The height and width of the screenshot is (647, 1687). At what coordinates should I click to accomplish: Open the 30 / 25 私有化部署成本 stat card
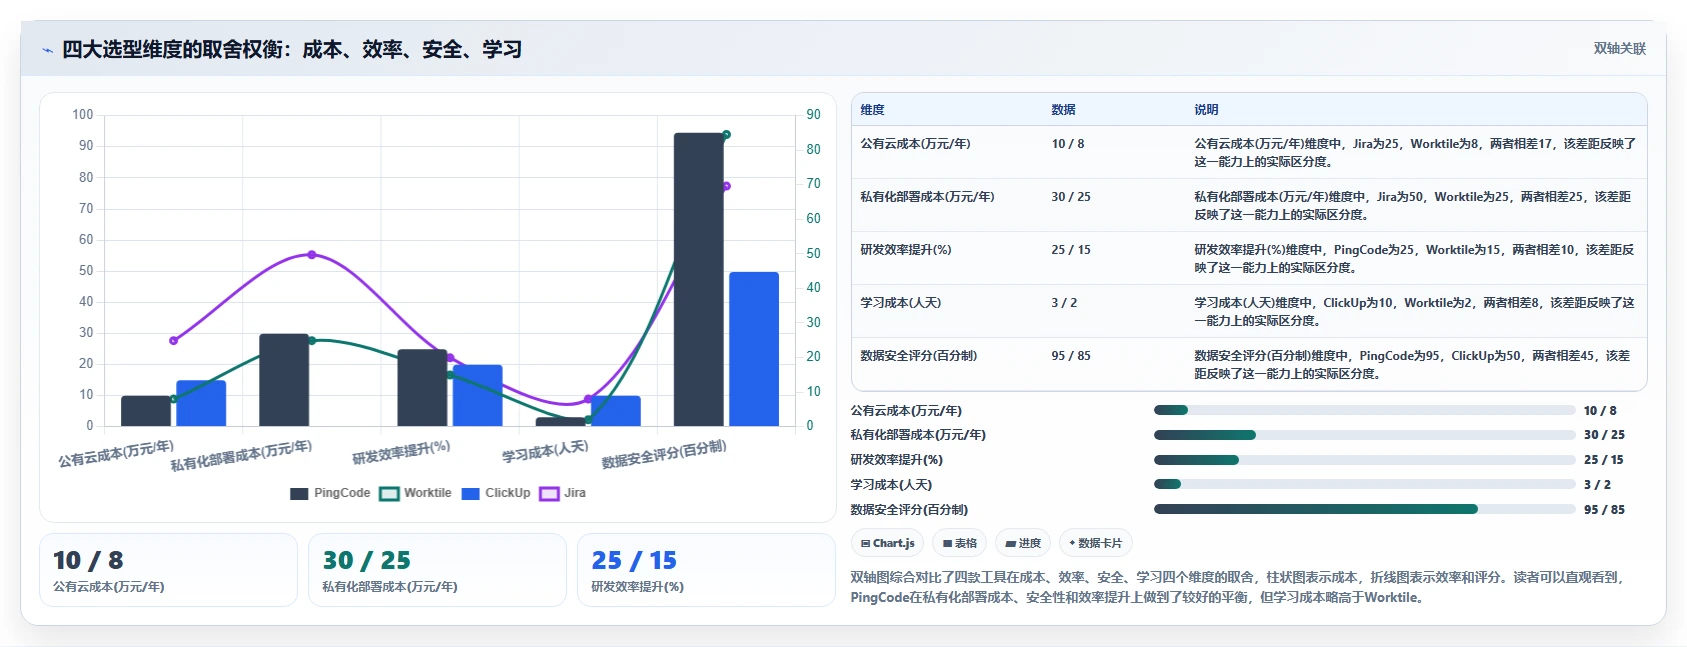(437, 570)
